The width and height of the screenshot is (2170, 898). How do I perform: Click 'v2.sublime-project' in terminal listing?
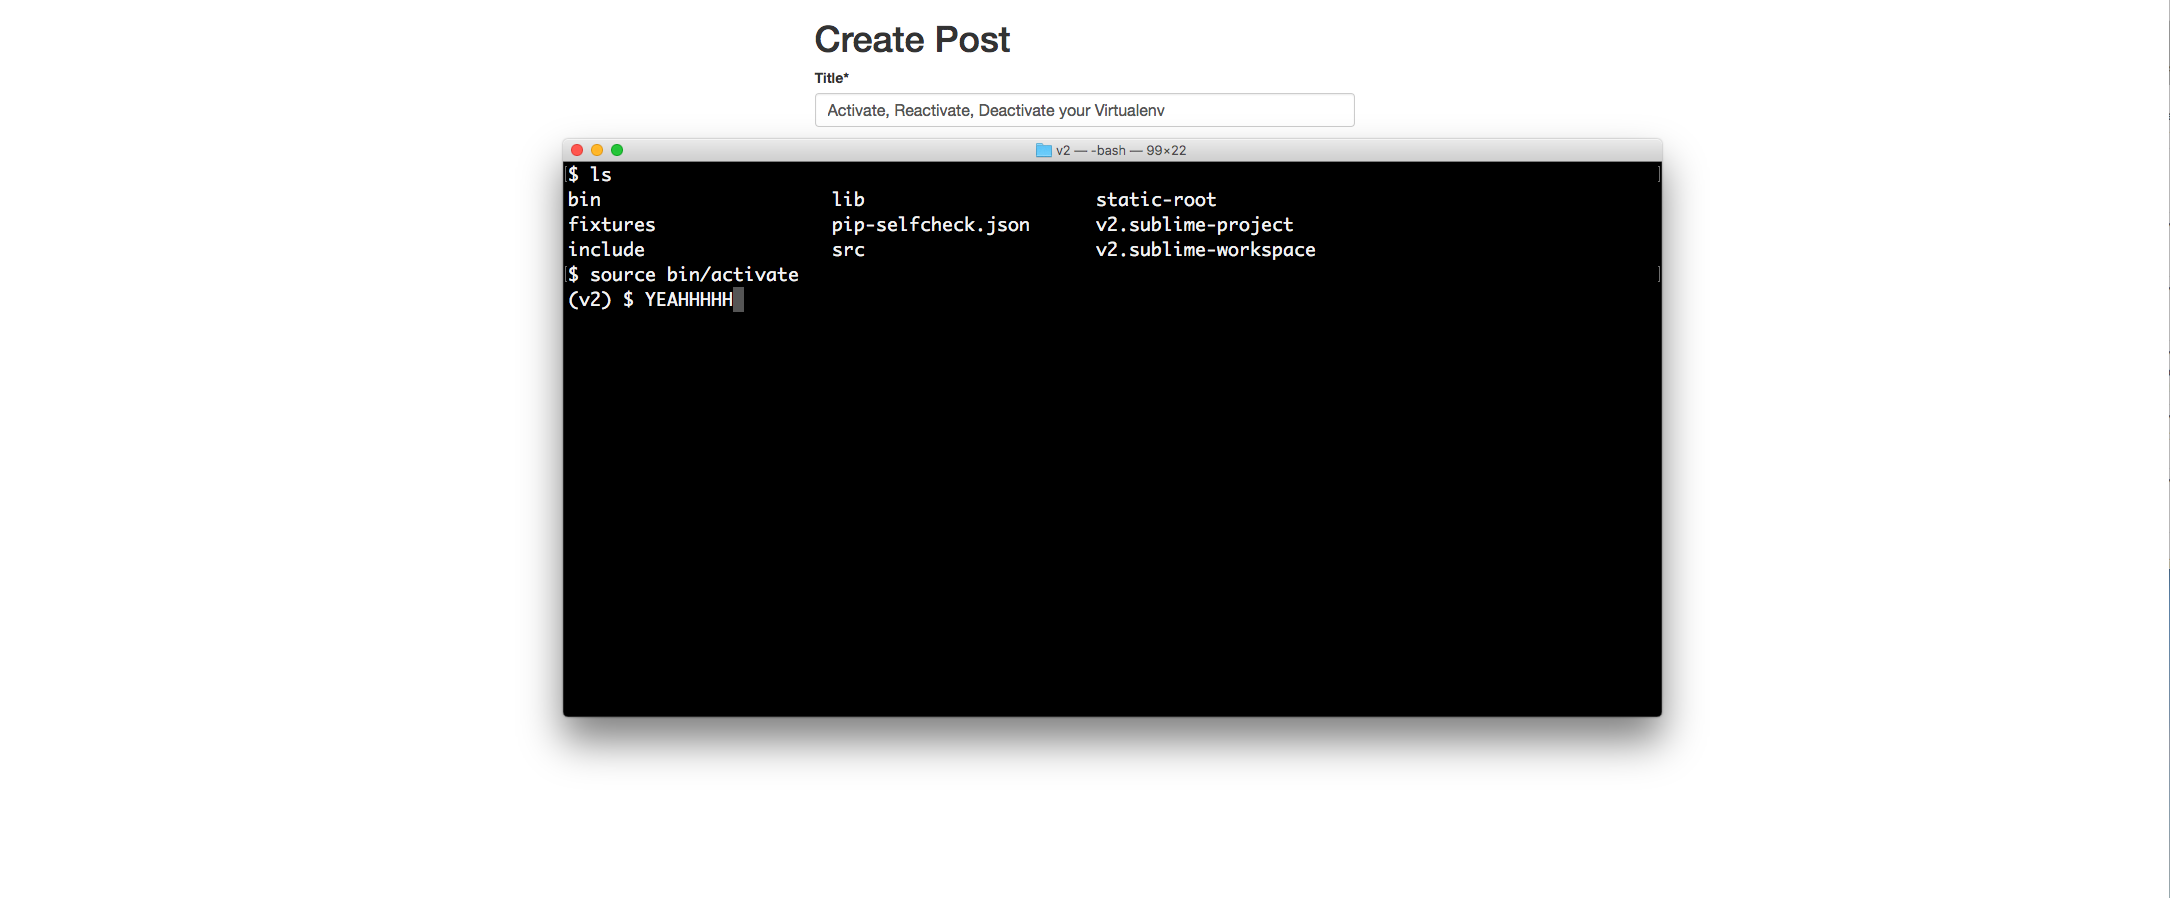coord(1194,225)
